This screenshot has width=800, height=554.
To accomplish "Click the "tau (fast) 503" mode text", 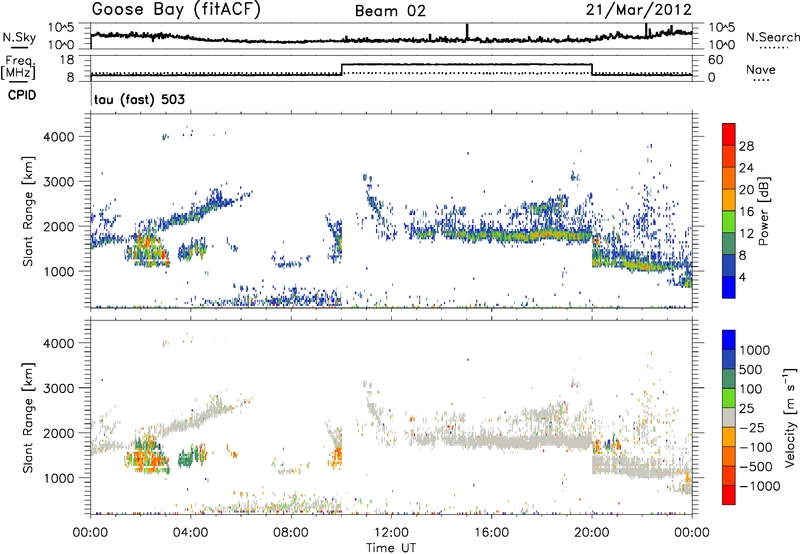I will [139, 99].
